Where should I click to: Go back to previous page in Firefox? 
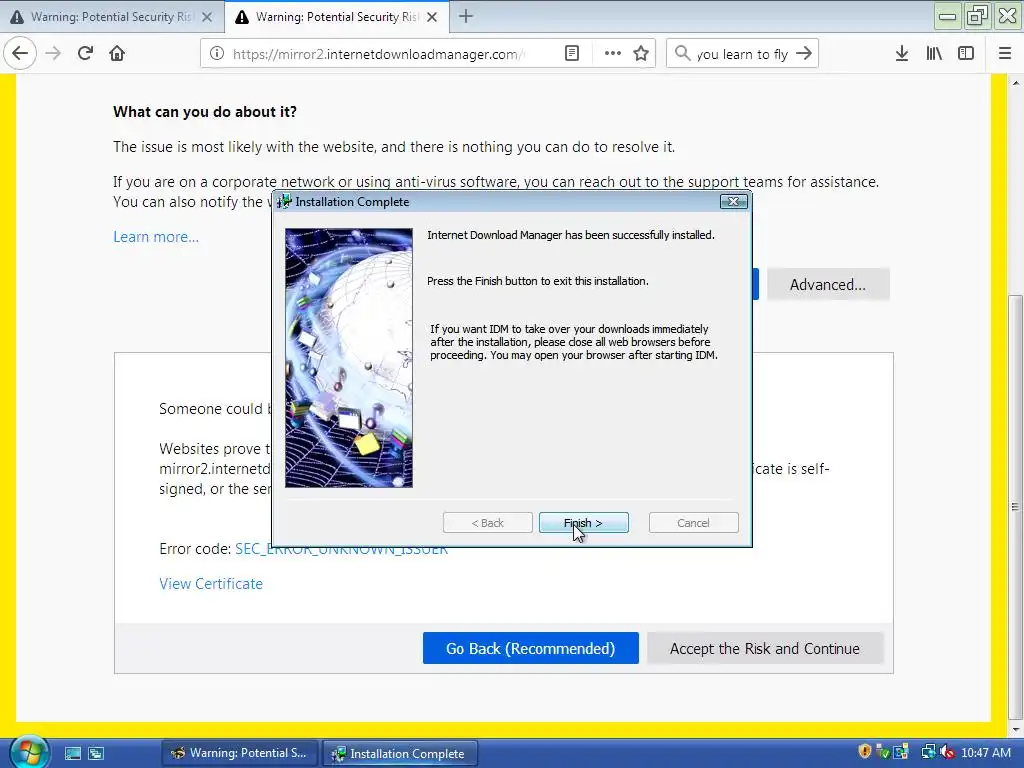20,53
